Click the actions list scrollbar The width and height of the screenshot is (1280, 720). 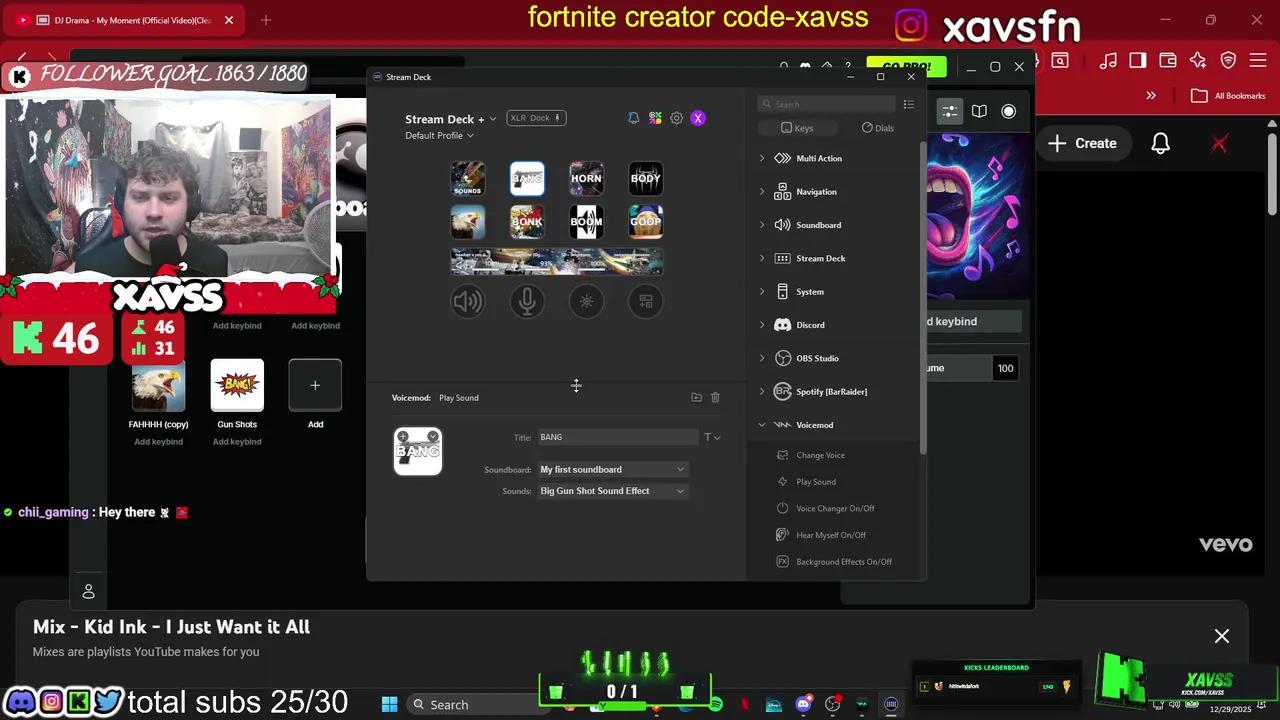point(922,300)
